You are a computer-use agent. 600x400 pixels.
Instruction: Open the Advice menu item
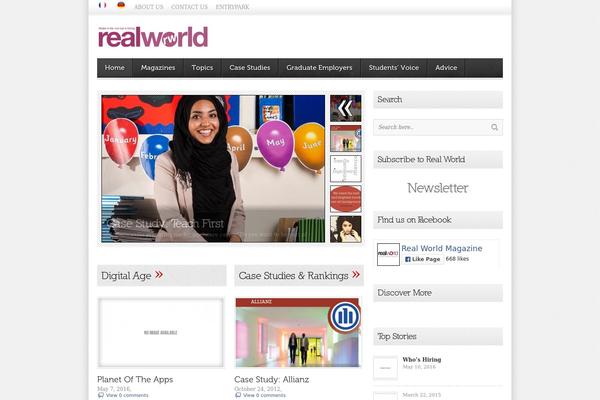click(x=446, y=68)
